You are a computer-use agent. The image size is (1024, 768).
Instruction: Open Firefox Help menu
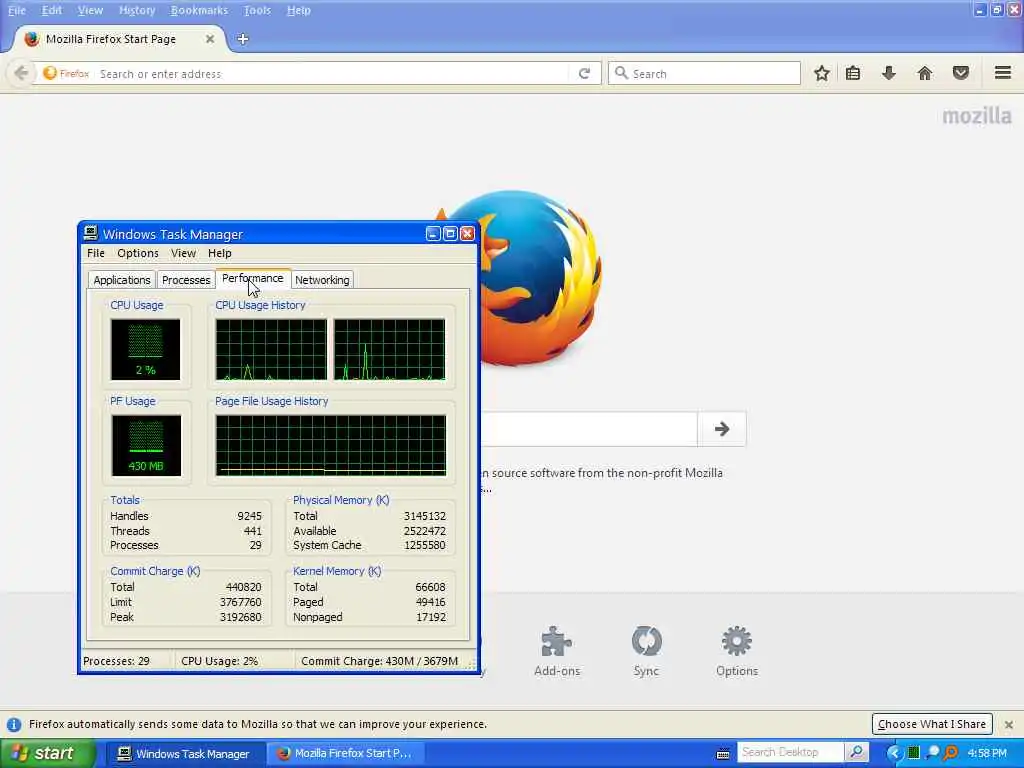point(298,10)
